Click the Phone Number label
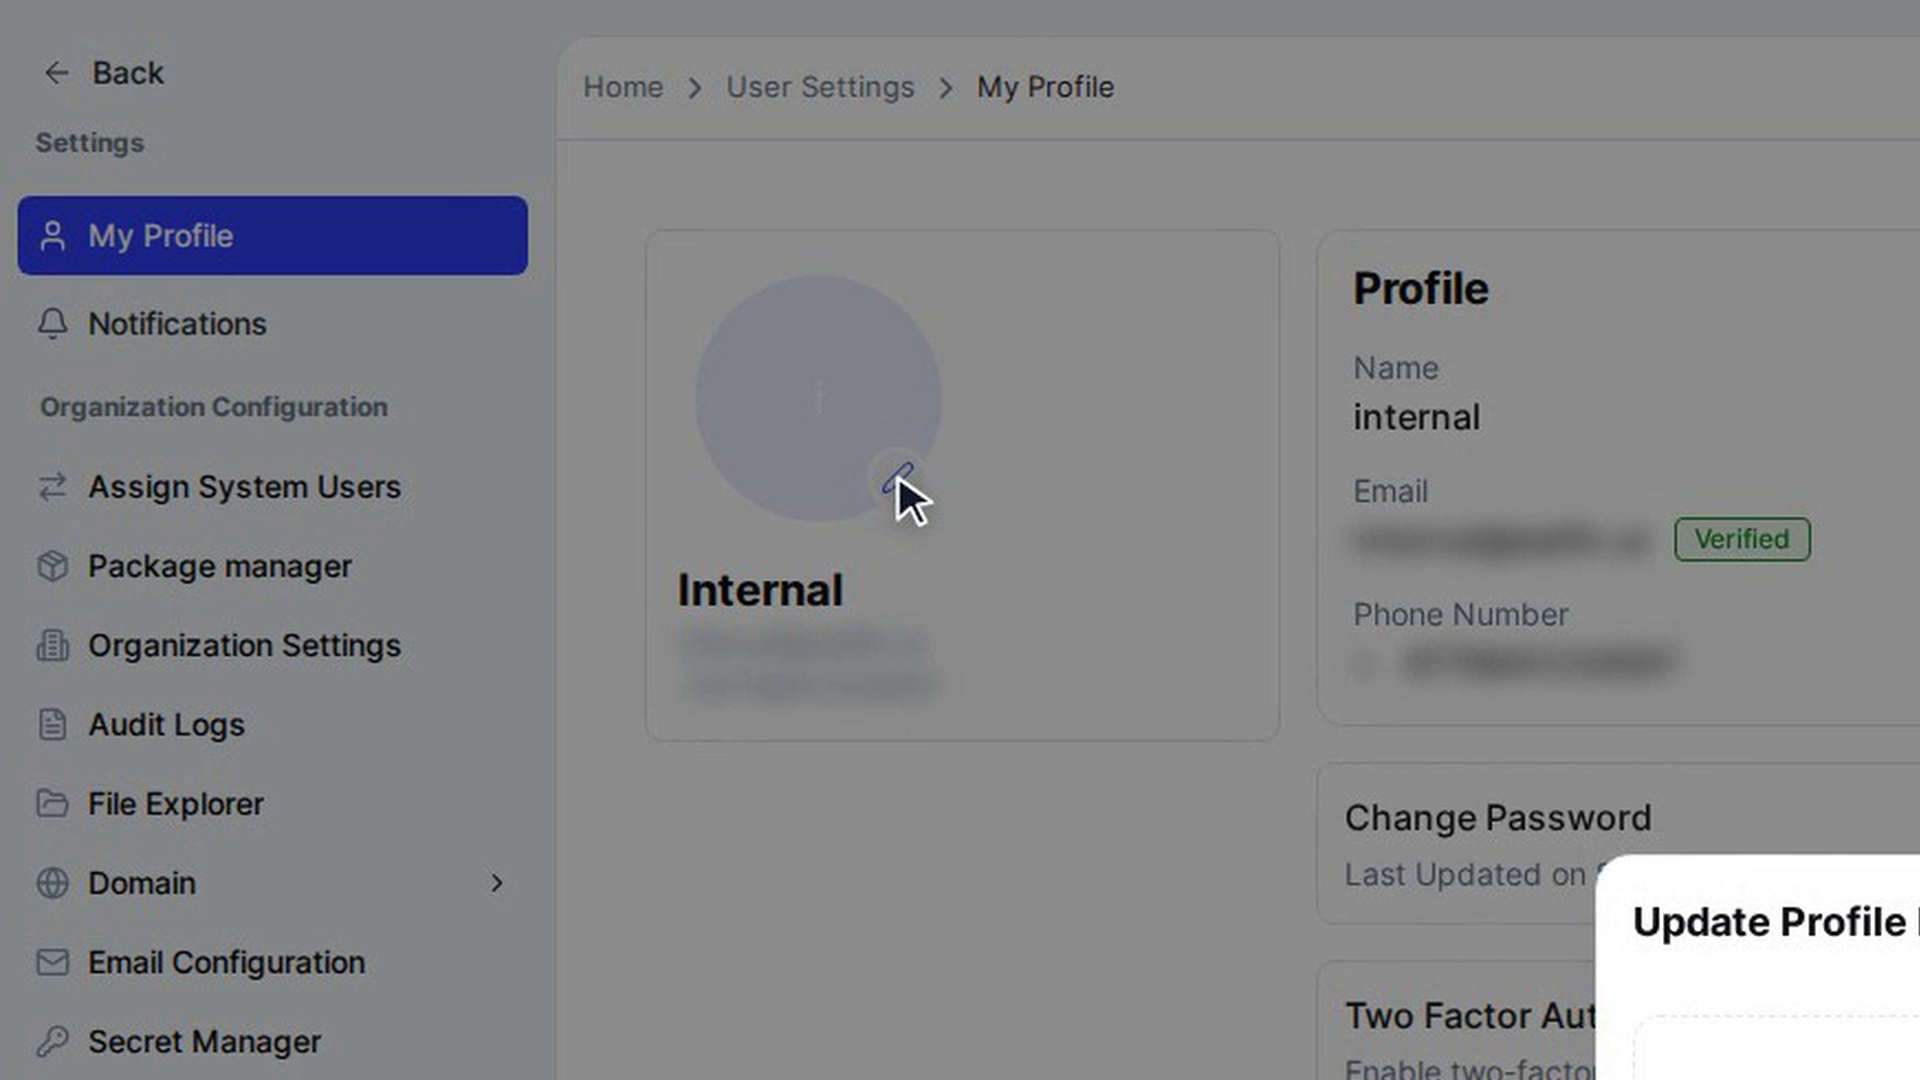1920x1080 pixels. pos(1460,615)
